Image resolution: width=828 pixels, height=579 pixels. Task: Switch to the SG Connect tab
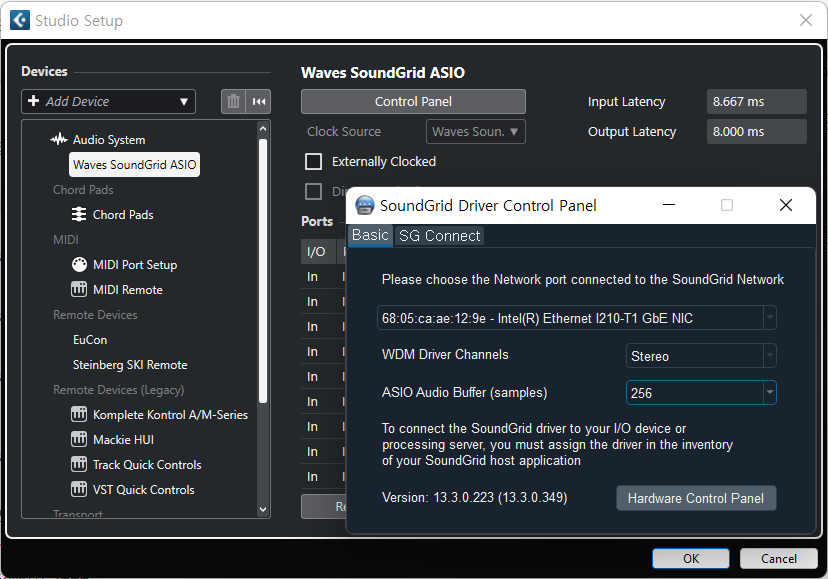click(x=439, y=236)
